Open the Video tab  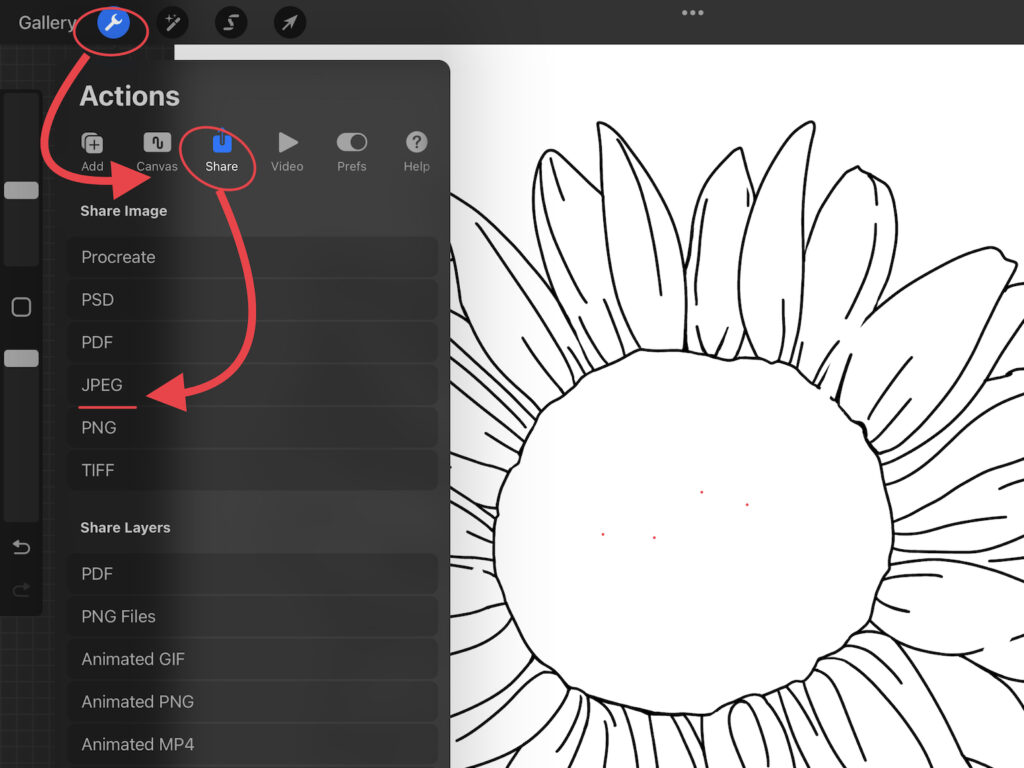pos(287,152)
